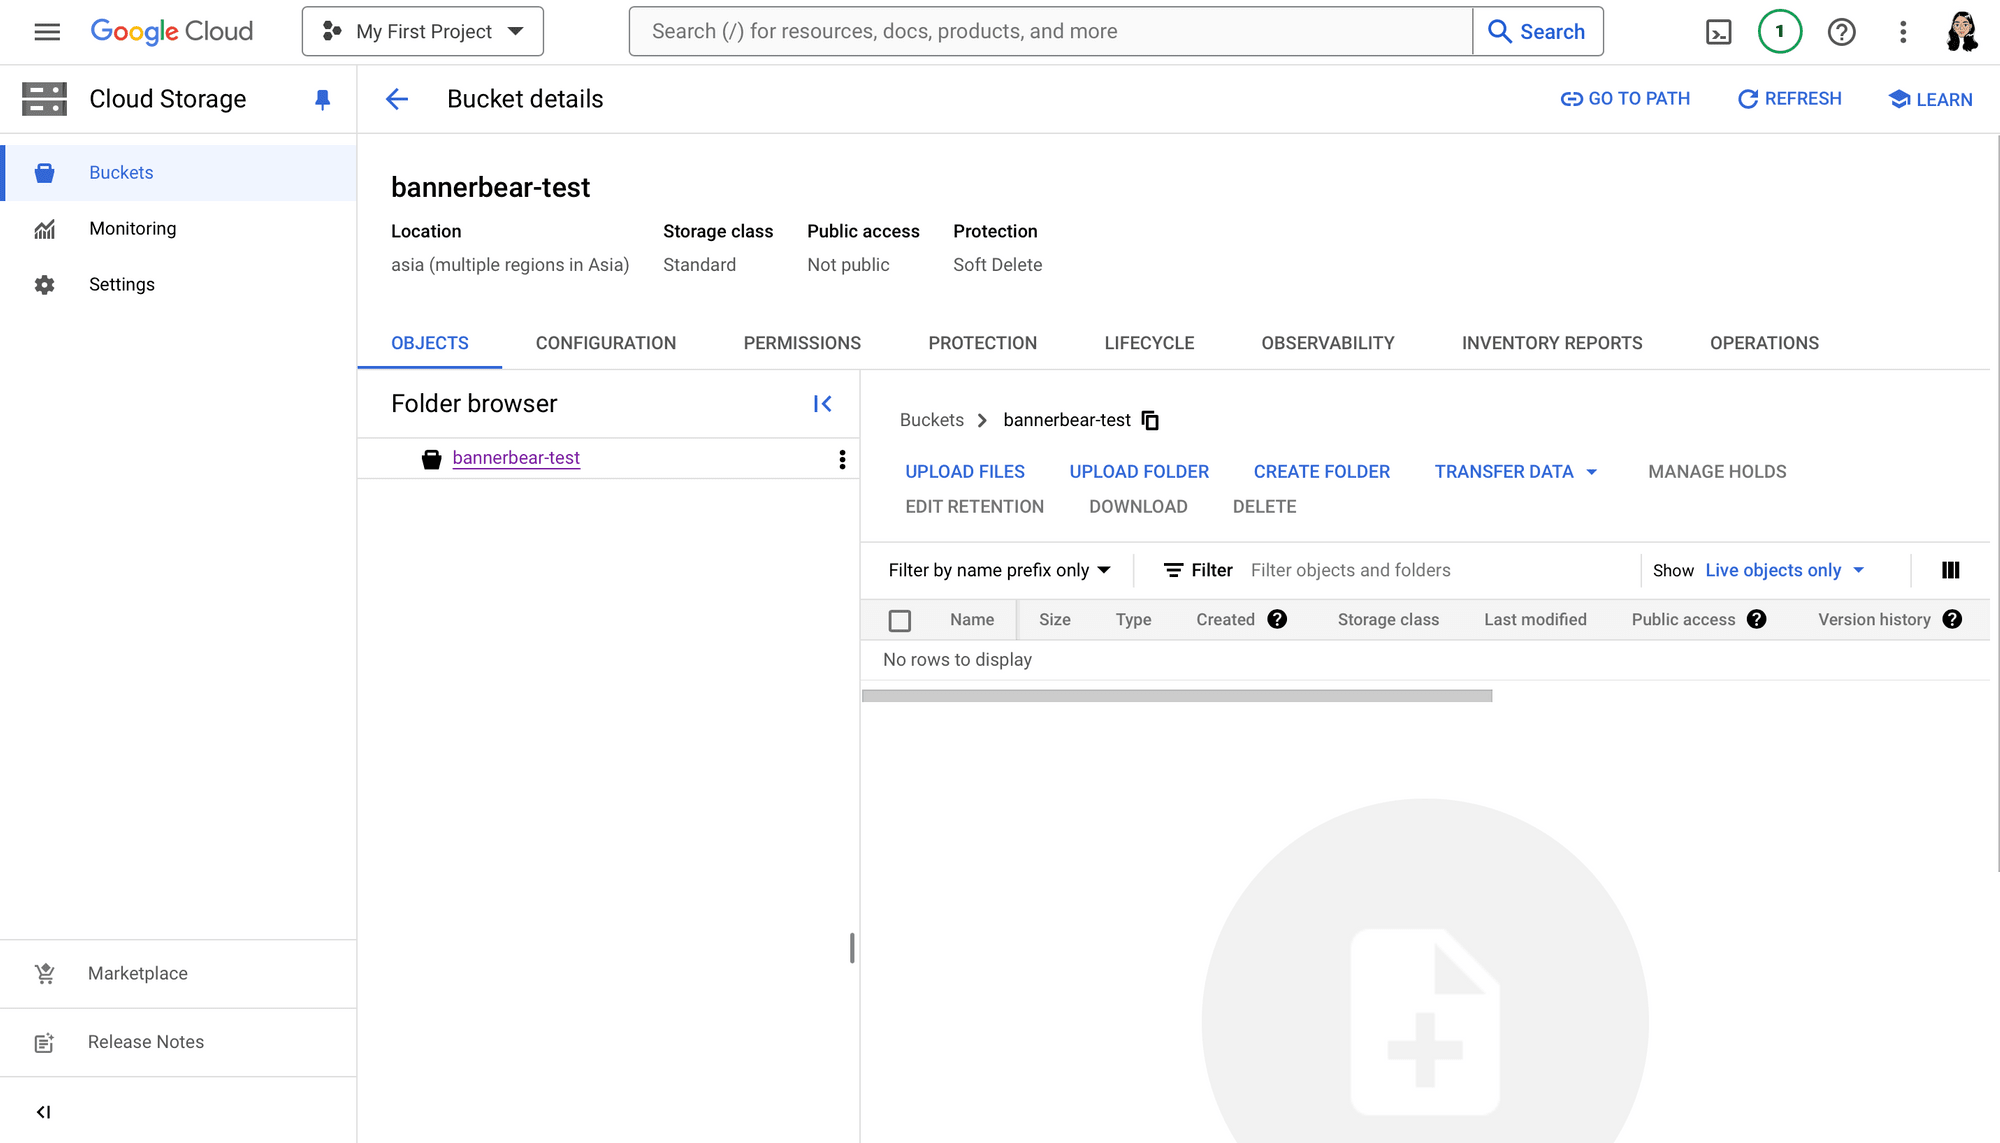Open Cloud Storage Settings
The image size is (2000, 1143).
(x=121, y=284)
